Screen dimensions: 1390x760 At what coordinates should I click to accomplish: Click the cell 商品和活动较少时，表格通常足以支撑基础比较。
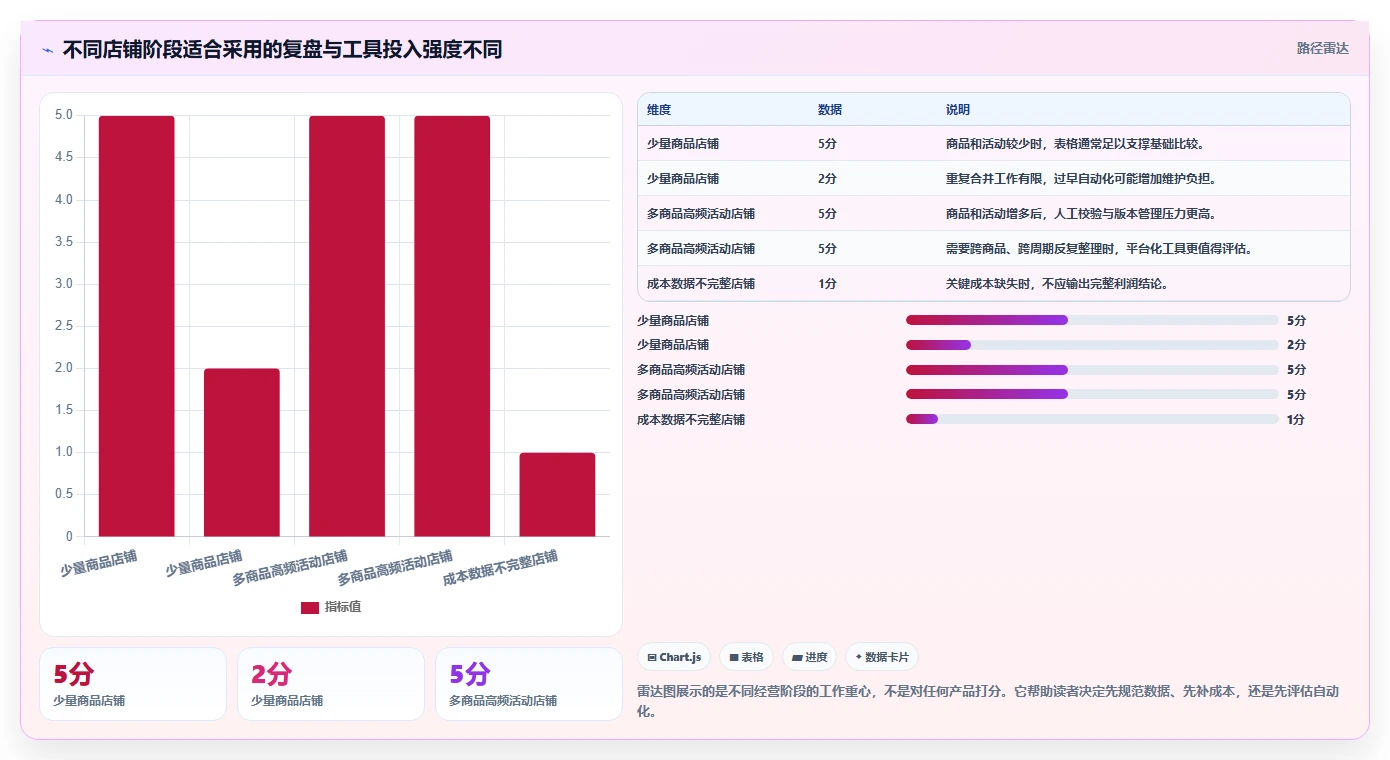tap(1076, 144)
